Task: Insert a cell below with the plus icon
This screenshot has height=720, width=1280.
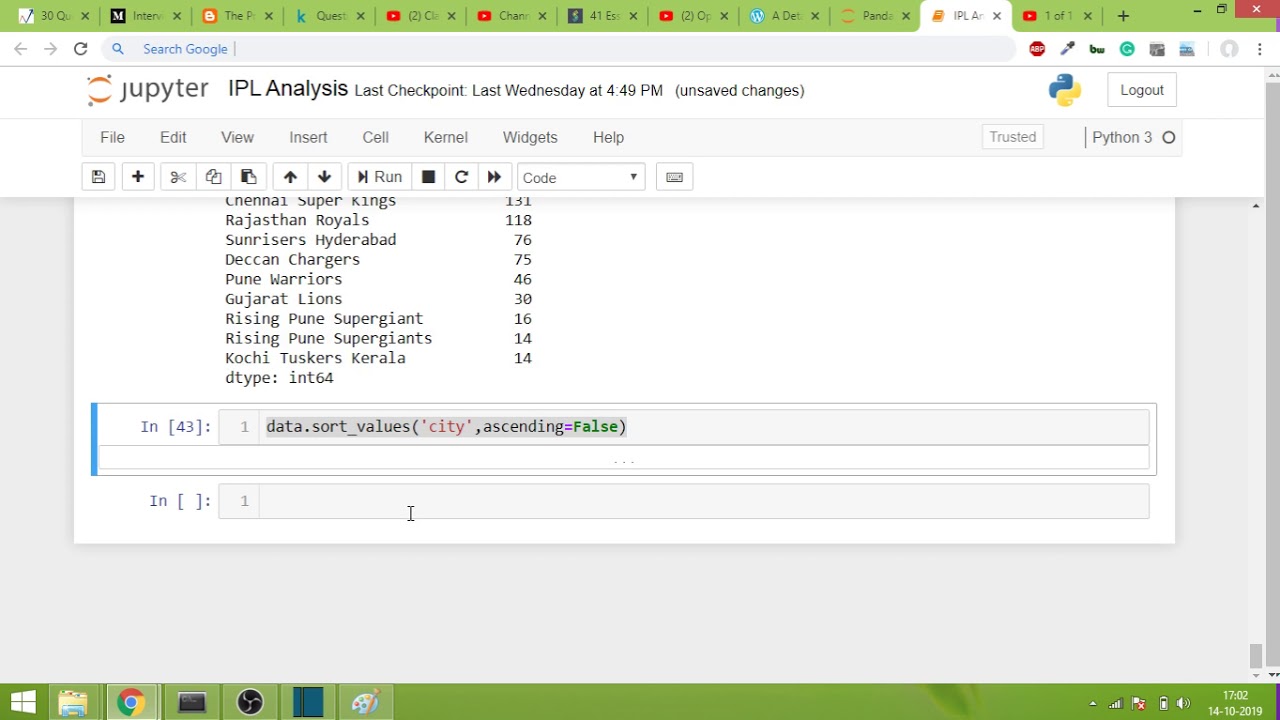Action: click(x=138, y=177)
